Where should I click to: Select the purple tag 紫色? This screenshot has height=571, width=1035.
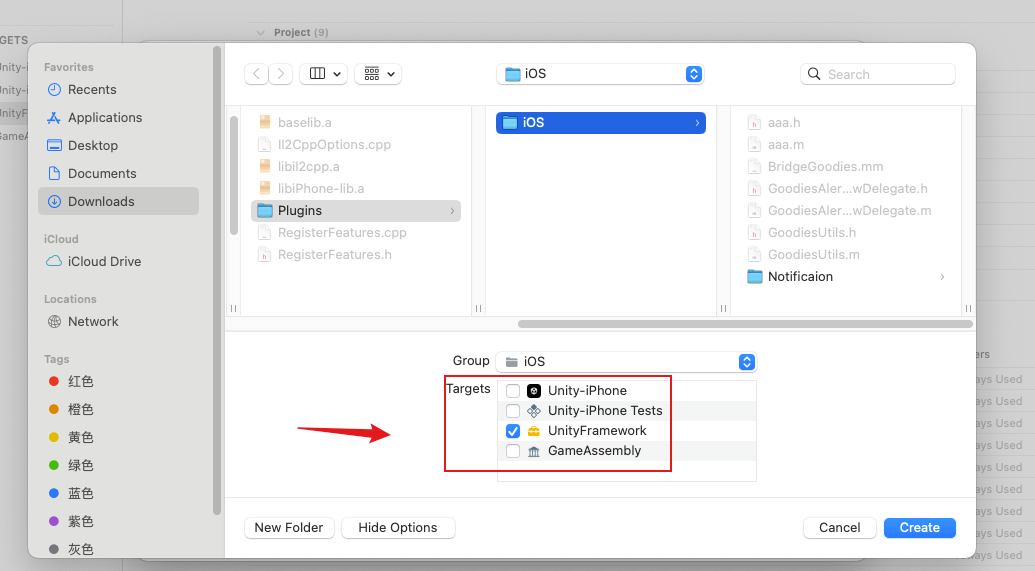[71, 521]
